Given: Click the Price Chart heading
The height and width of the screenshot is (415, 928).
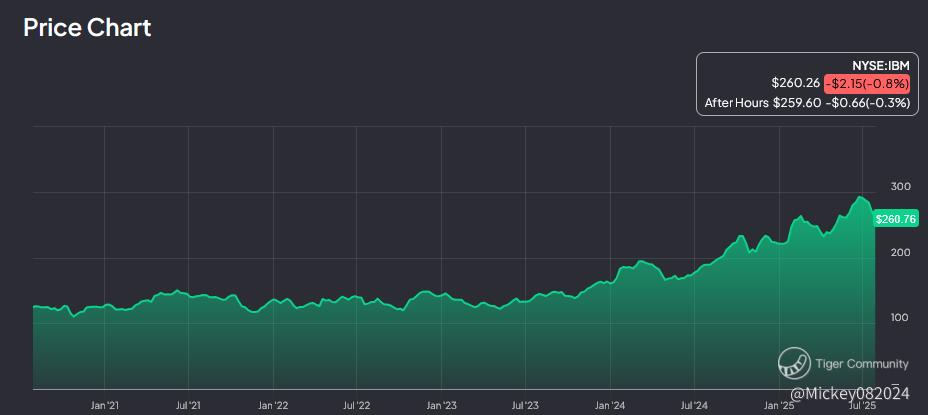Looking at the screenshot, I should (87, 28).
